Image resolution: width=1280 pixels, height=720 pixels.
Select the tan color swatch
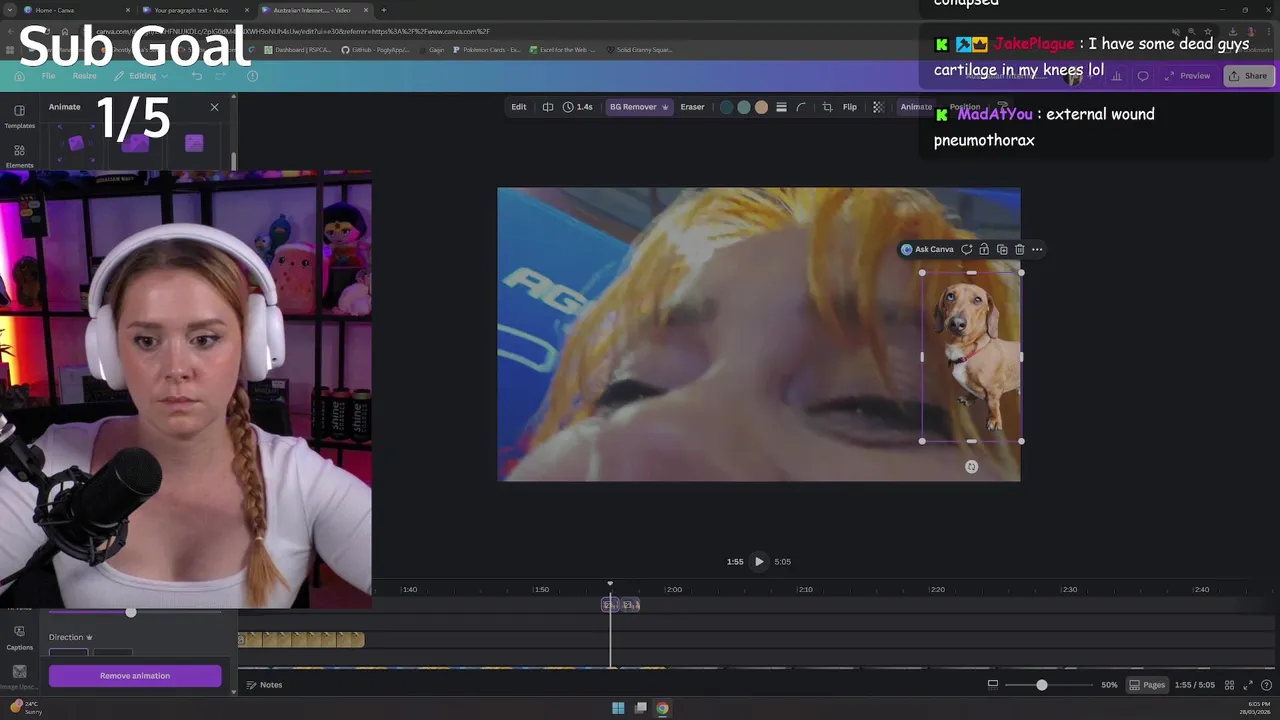click(x=761, y=107)
